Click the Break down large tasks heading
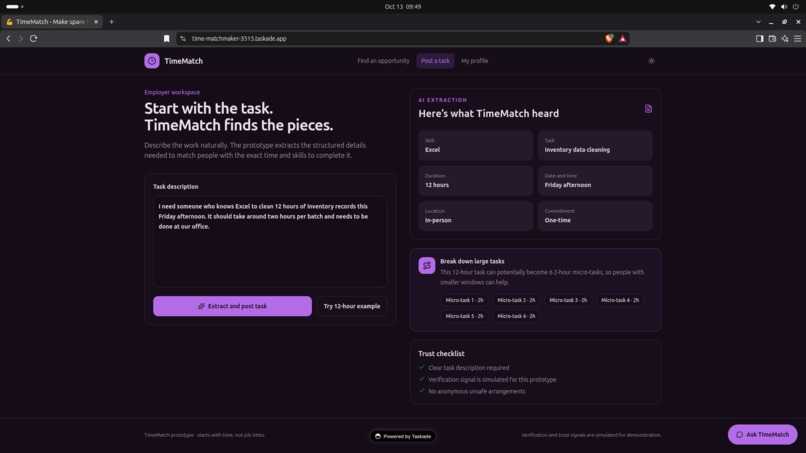The image size is (806, 453). click(x=472, y=261)
